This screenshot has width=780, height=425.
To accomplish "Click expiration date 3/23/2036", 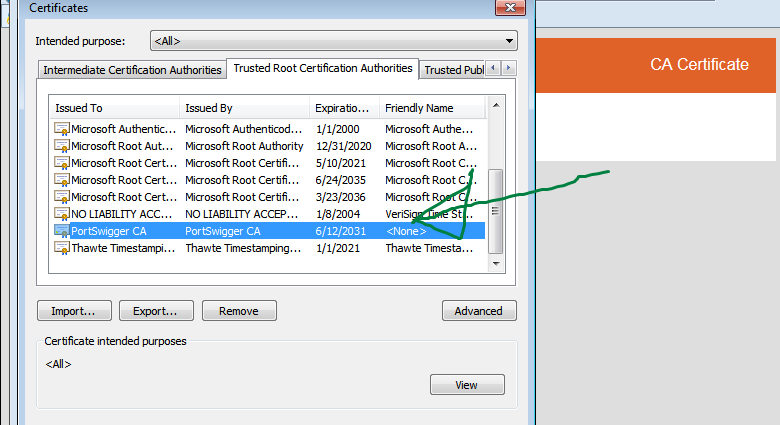I will (341, 197).
